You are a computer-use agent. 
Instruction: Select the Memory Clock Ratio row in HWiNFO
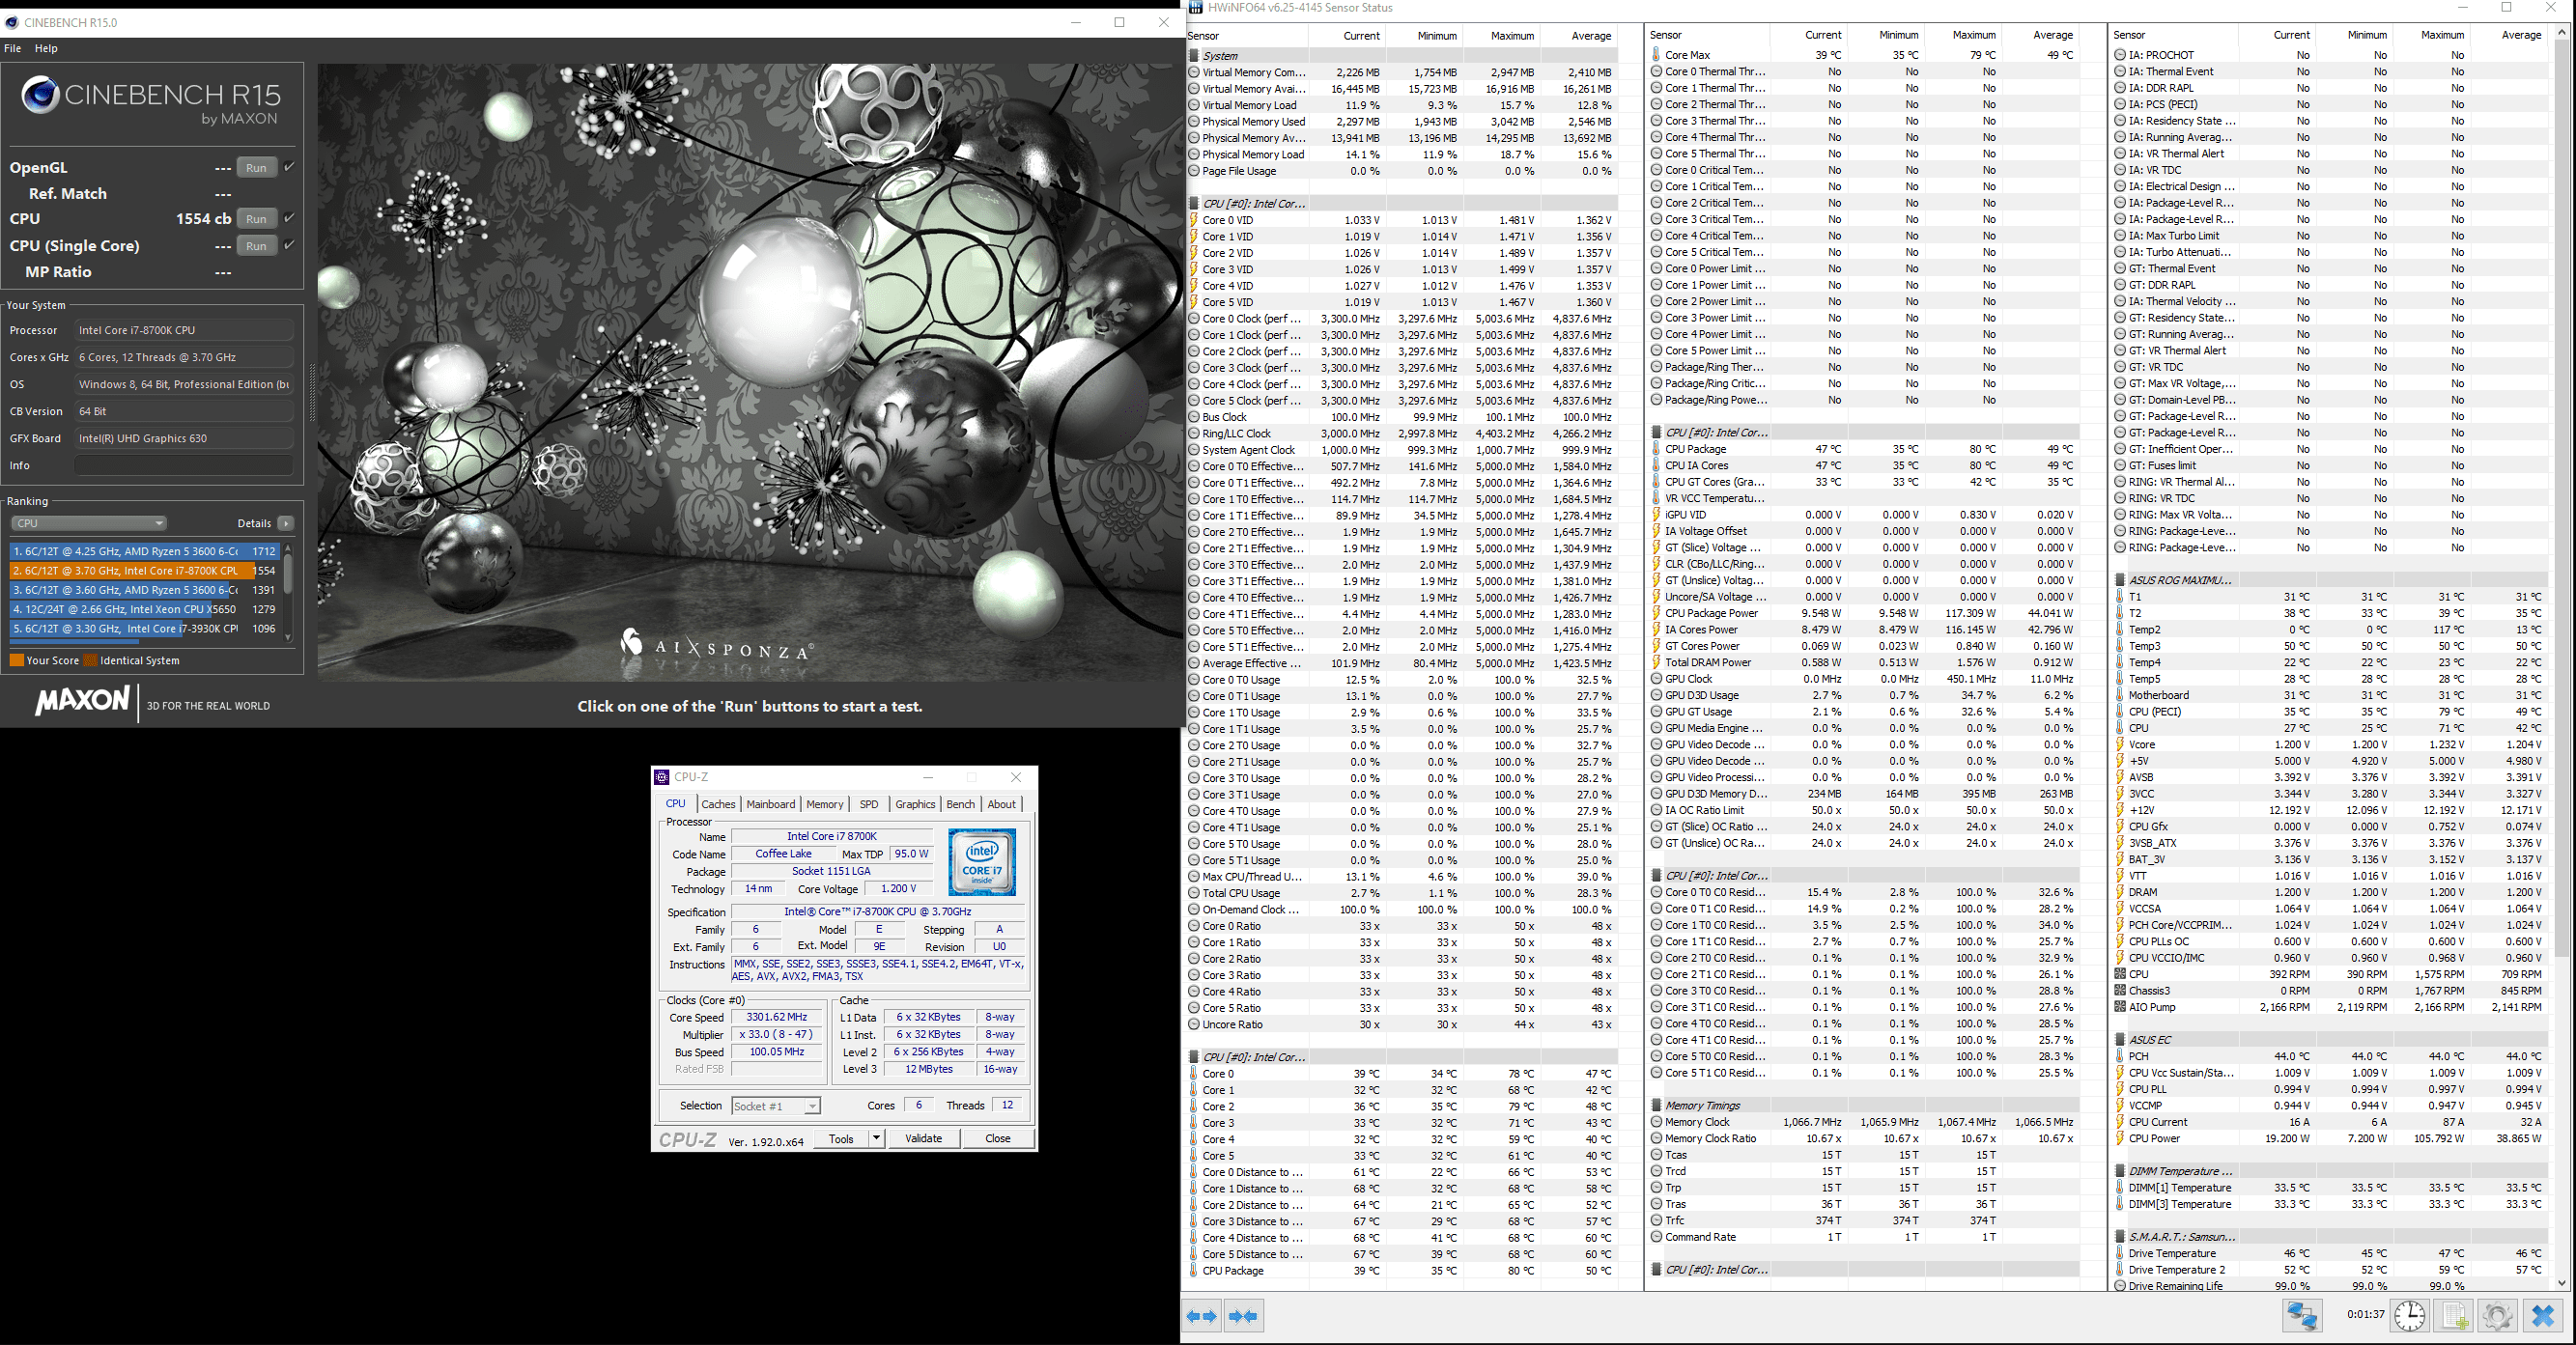pyautogui.click(x=1865, y=1138)
